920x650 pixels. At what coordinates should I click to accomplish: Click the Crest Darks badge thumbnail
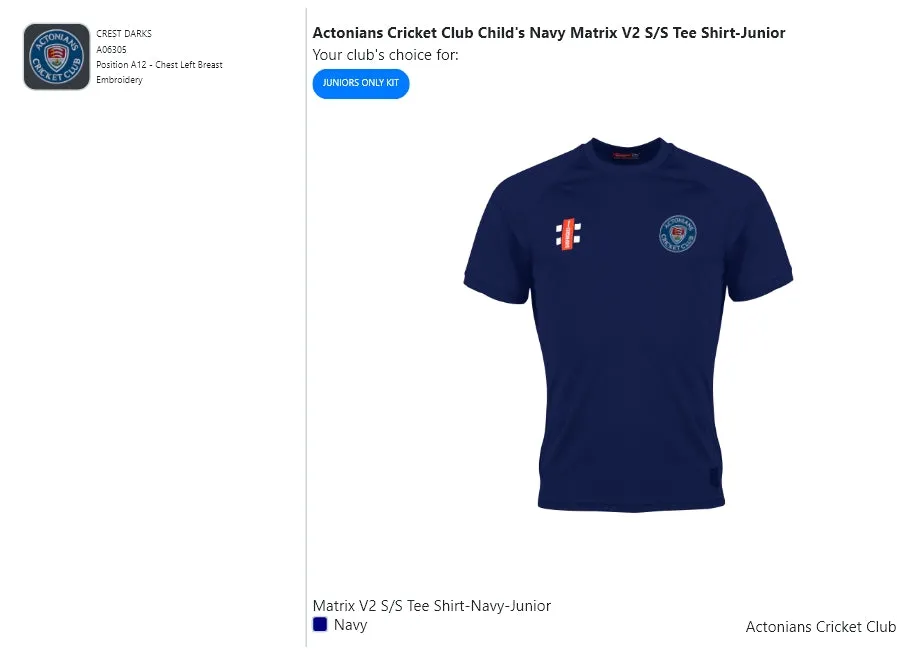tap(57, 57)
